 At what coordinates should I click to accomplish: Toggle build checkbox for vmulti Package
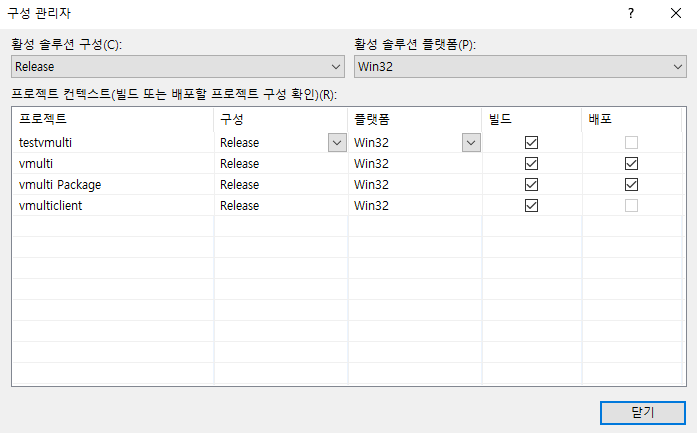point(532,184)
